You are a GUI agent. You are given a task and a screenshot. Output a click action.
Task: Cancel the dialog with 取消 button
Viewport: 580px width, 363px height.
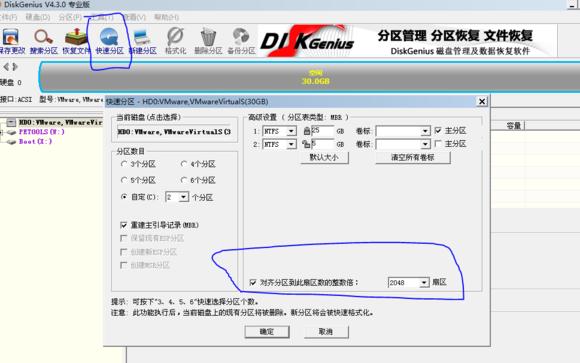coord(326,332)
